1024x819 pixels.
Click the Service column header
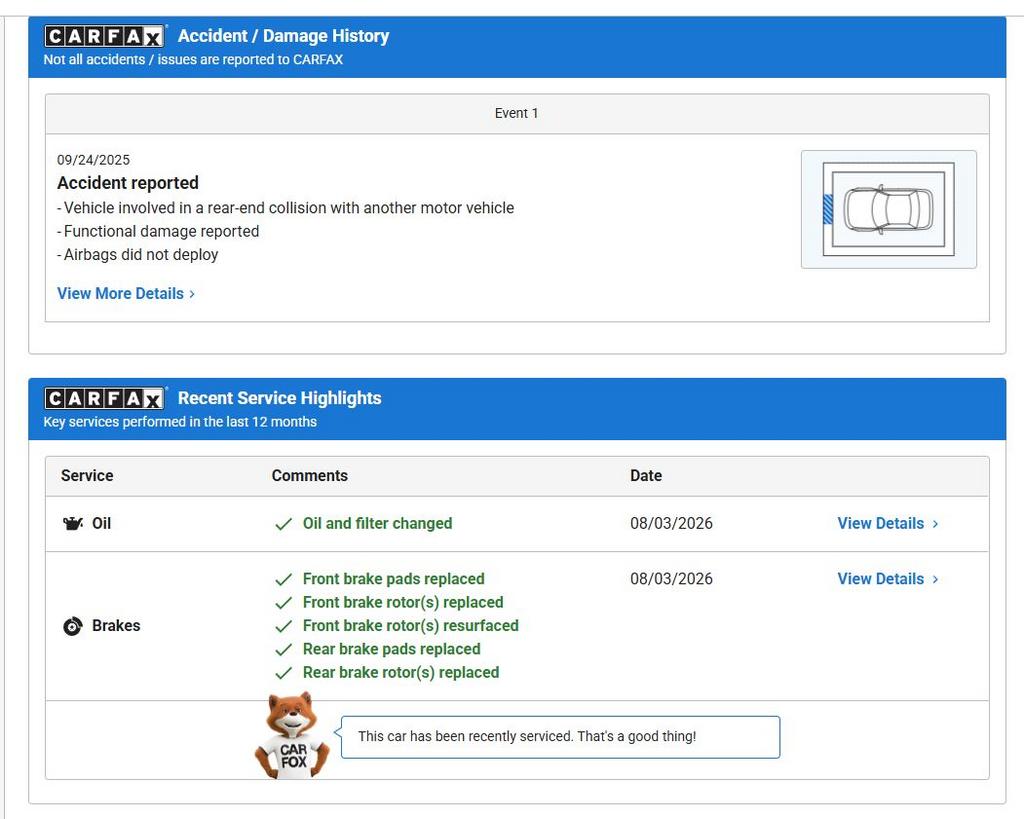(87, 475)
